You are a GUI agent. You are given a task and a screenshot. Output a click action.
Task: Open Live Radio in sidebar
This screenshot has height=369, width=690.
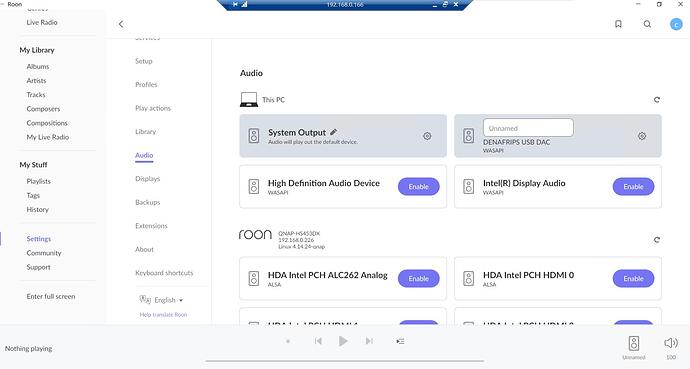[x=42, y=22]
